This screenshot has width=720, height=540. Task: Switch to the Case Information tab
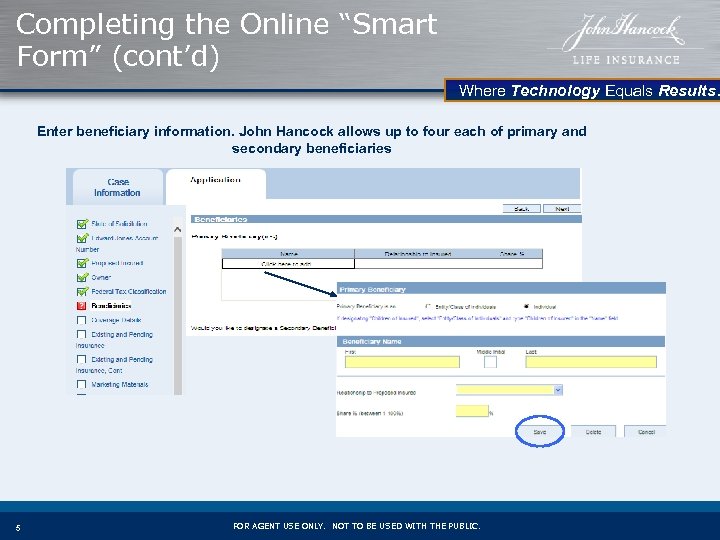(118, 187)
